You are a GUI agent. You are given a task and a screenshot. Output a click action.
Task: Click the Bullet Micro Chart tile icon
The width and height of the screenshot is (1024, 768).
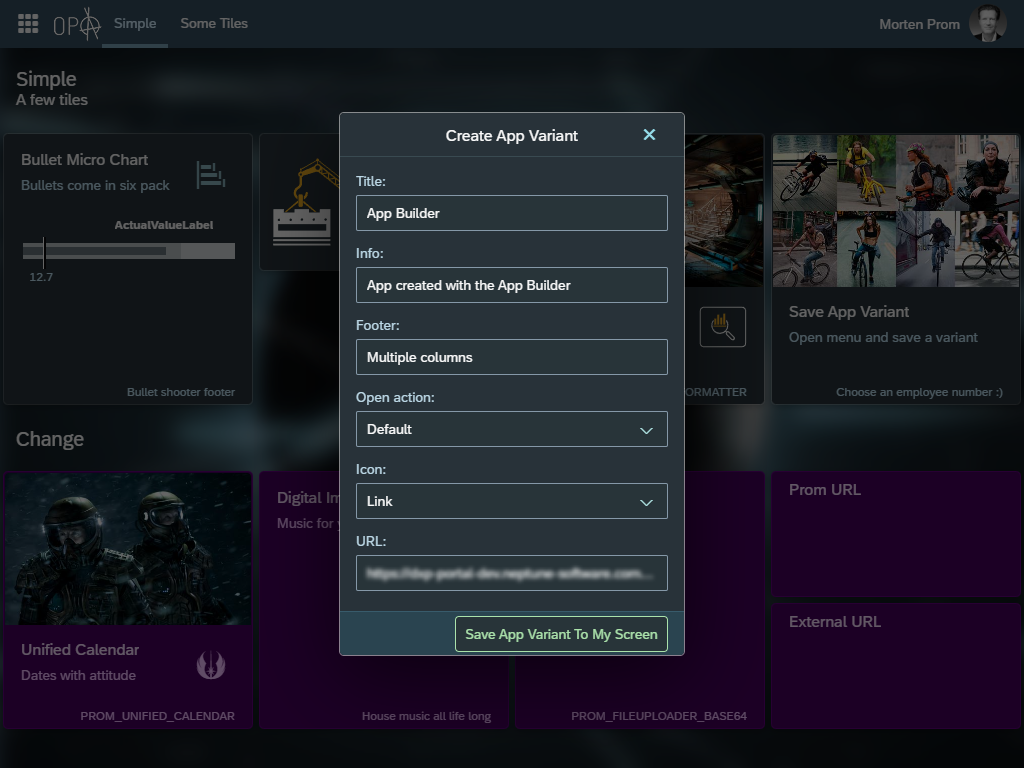(x=210, y=174)
